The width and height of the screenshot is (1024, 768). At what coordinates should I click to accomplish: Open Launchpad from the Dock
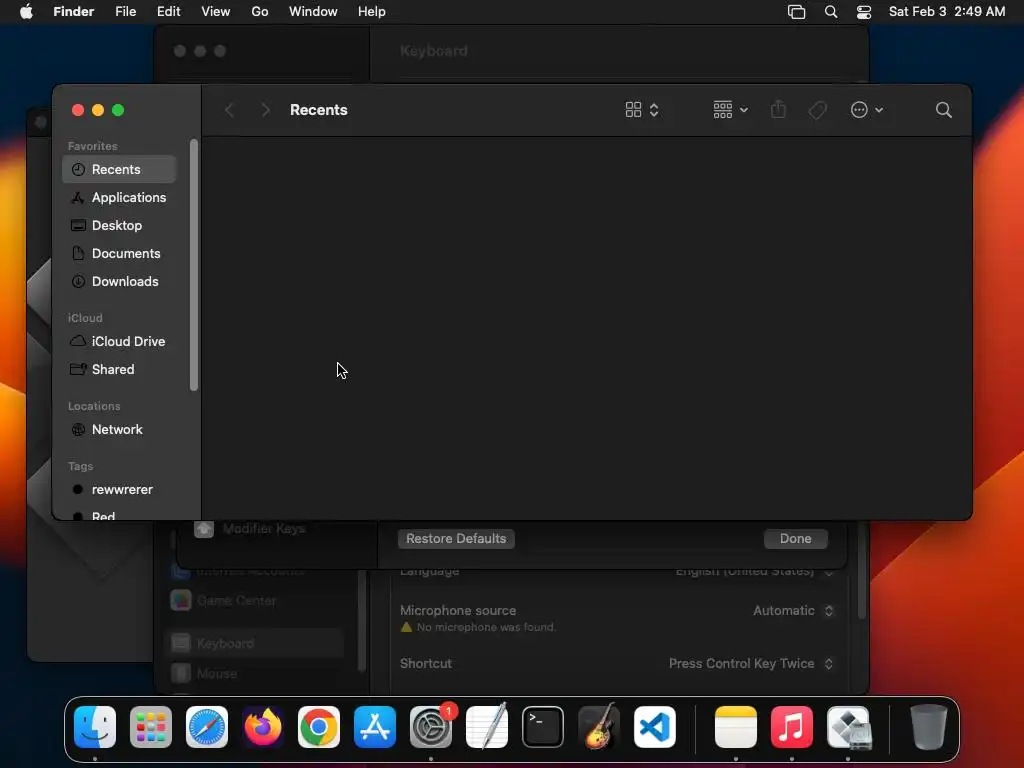pyautogui.click(x=151, y=727)
